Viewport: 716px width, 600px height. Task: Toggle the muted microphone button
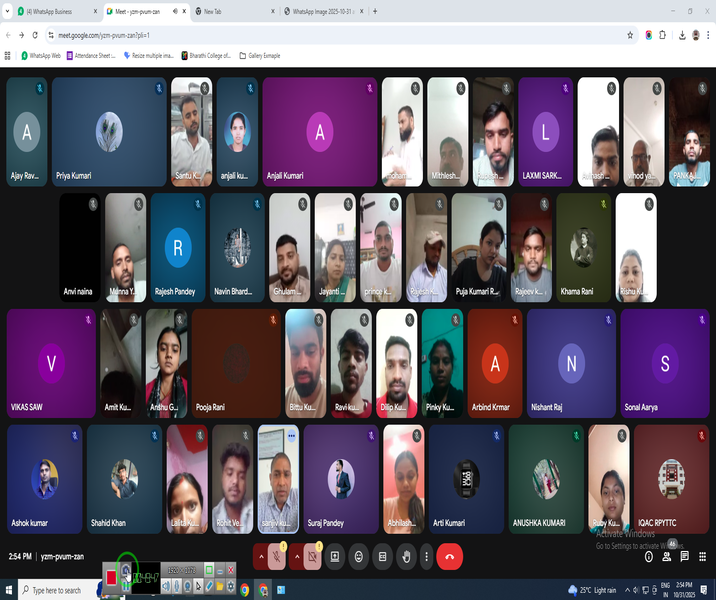pyautogui.click(x=278, y=557)
